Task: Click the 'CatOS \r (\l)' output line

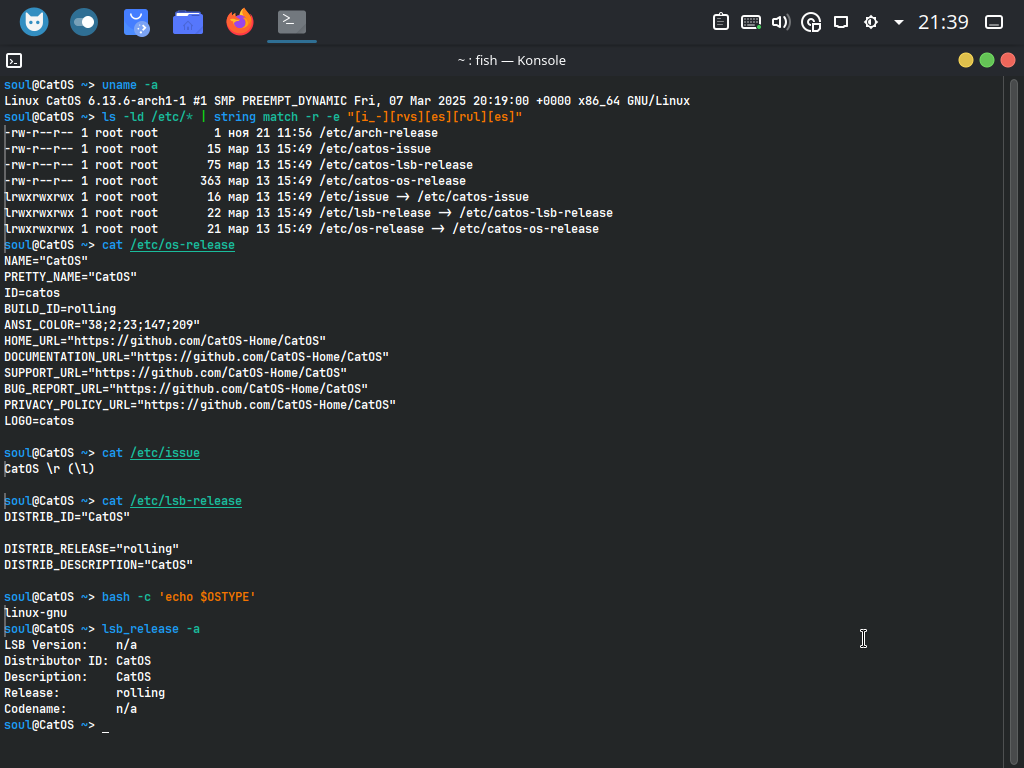Action: [x=50, y=469]
